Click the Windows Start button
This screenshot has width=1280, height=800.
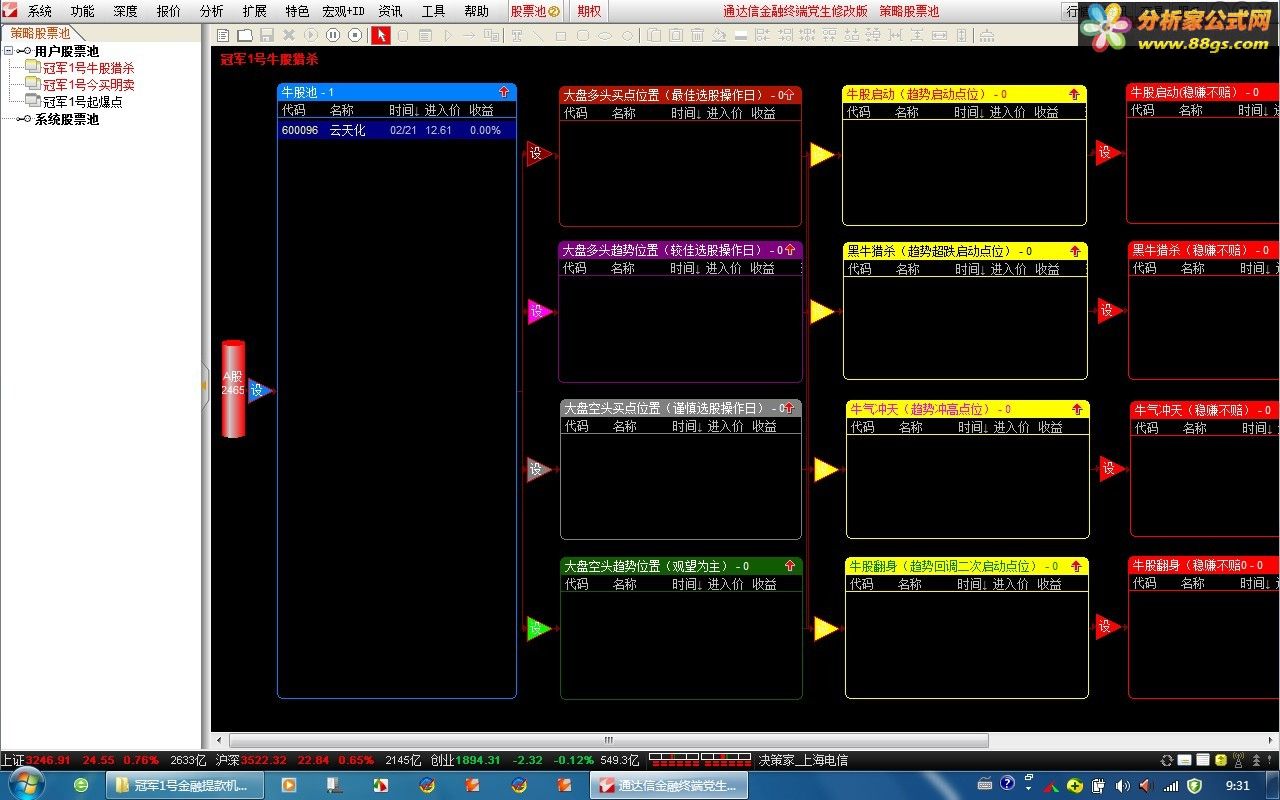point(24,784)
